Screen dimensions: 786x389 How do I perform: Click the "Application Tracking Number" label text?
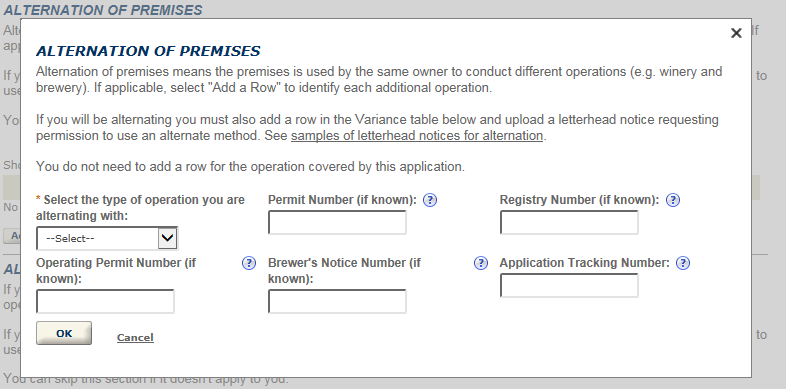584,263
